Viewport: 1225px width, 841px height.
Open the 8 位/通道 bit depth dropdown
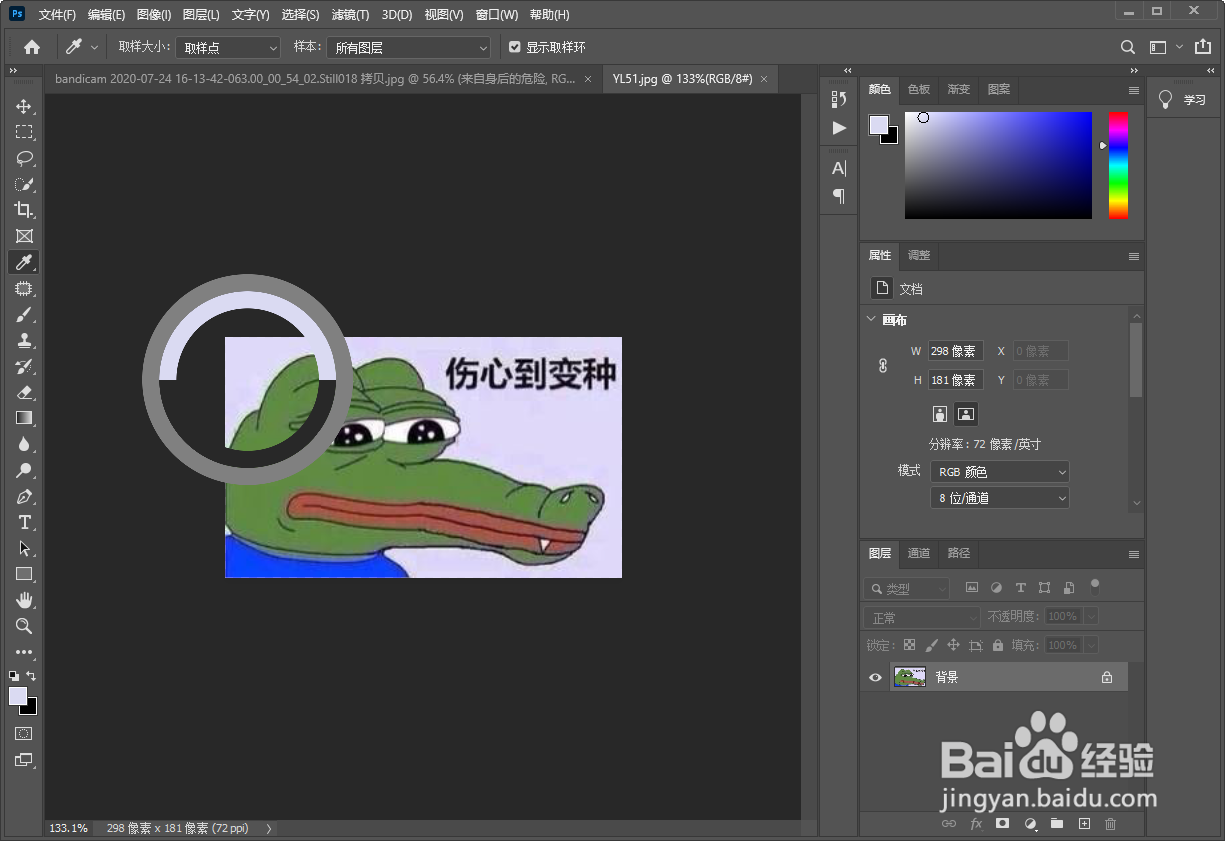click(1000, 497)
